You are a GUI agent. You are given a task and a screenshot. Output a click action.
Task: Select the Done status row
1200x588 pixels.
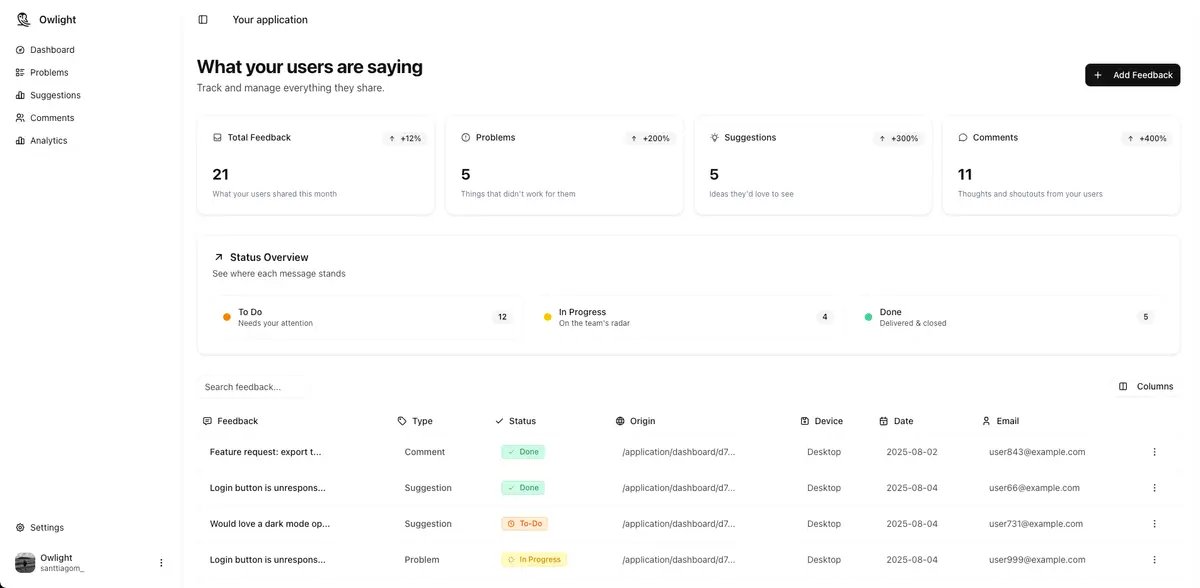tap(1010, 317)
